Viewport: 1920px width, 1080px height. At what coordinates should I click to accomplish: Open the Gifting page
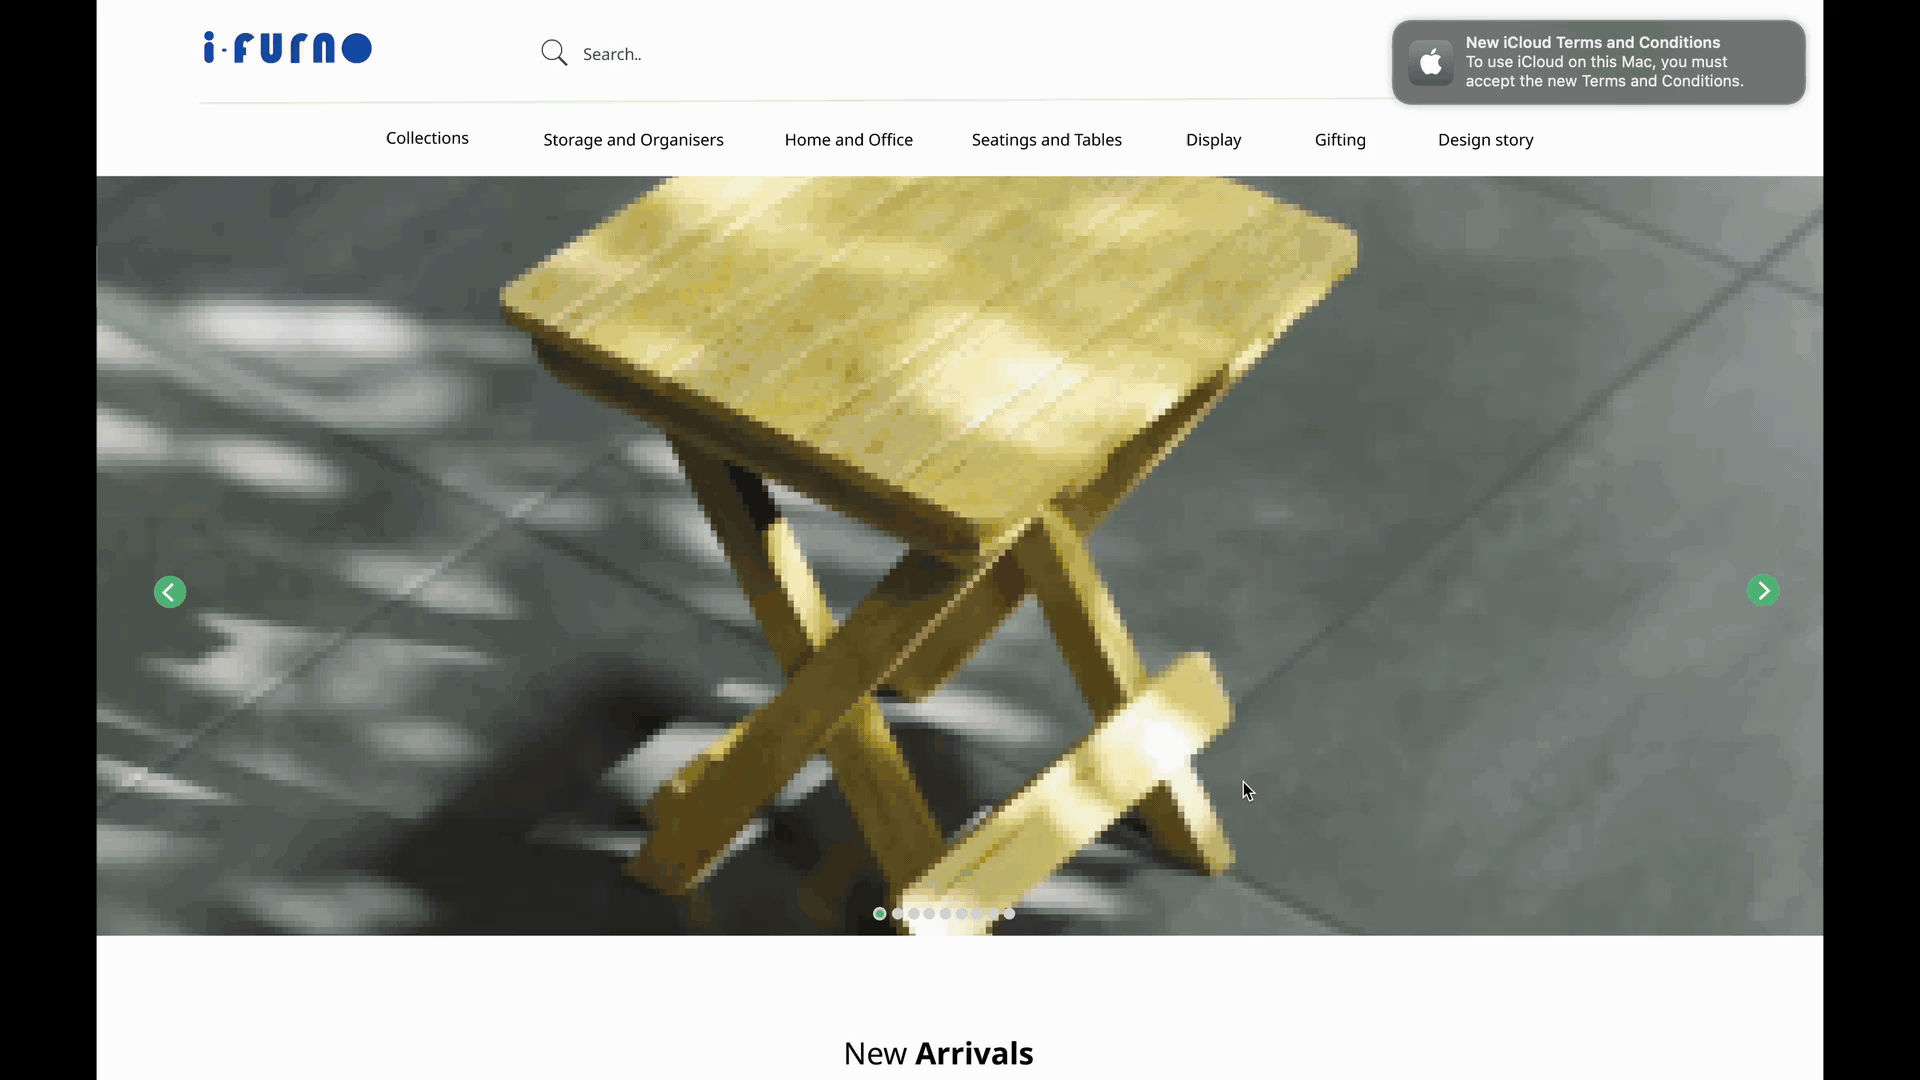coord(1340,140)
